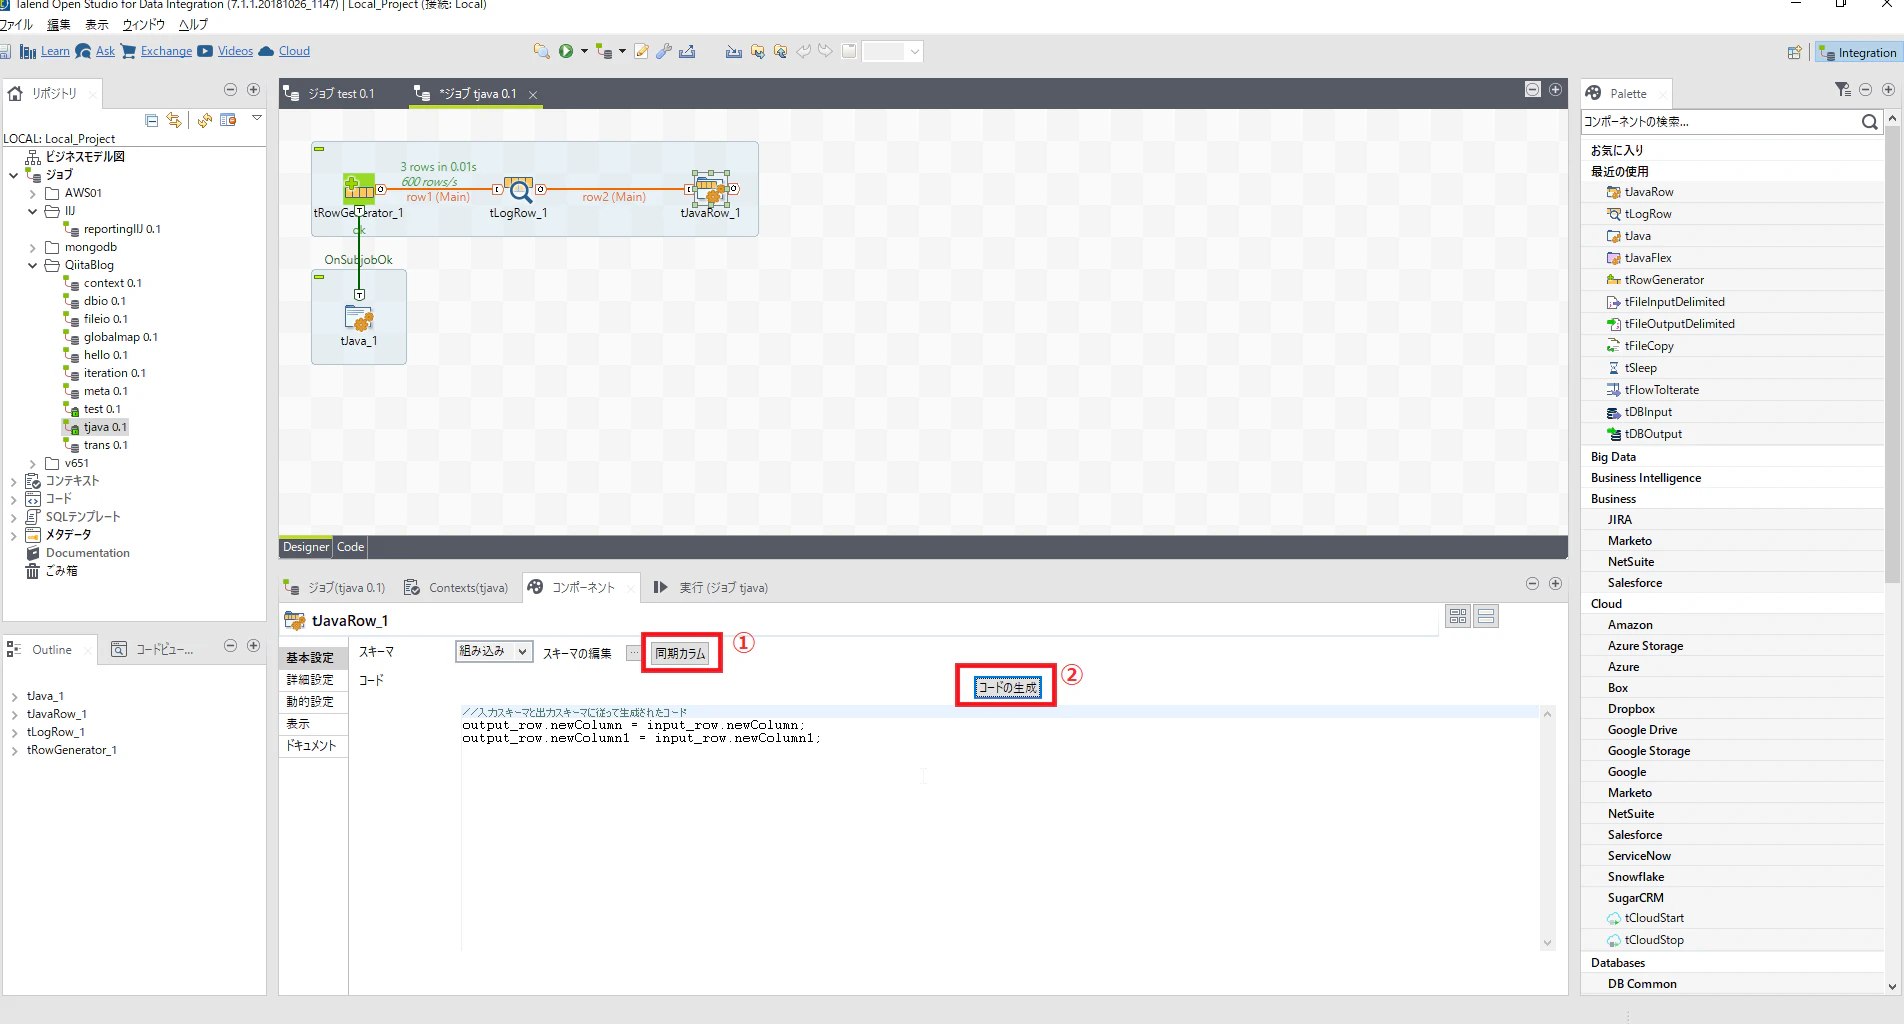The image size is (1904, 1024).
Task: Click the palette search magnifier icon
Action: pos(1869,122)
